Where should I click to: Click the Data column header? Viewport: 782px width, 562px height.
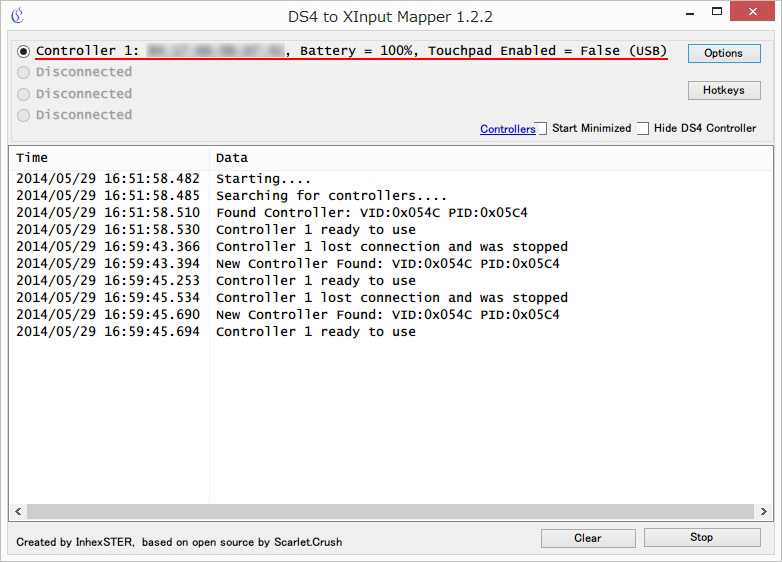[x=491, y=158]
